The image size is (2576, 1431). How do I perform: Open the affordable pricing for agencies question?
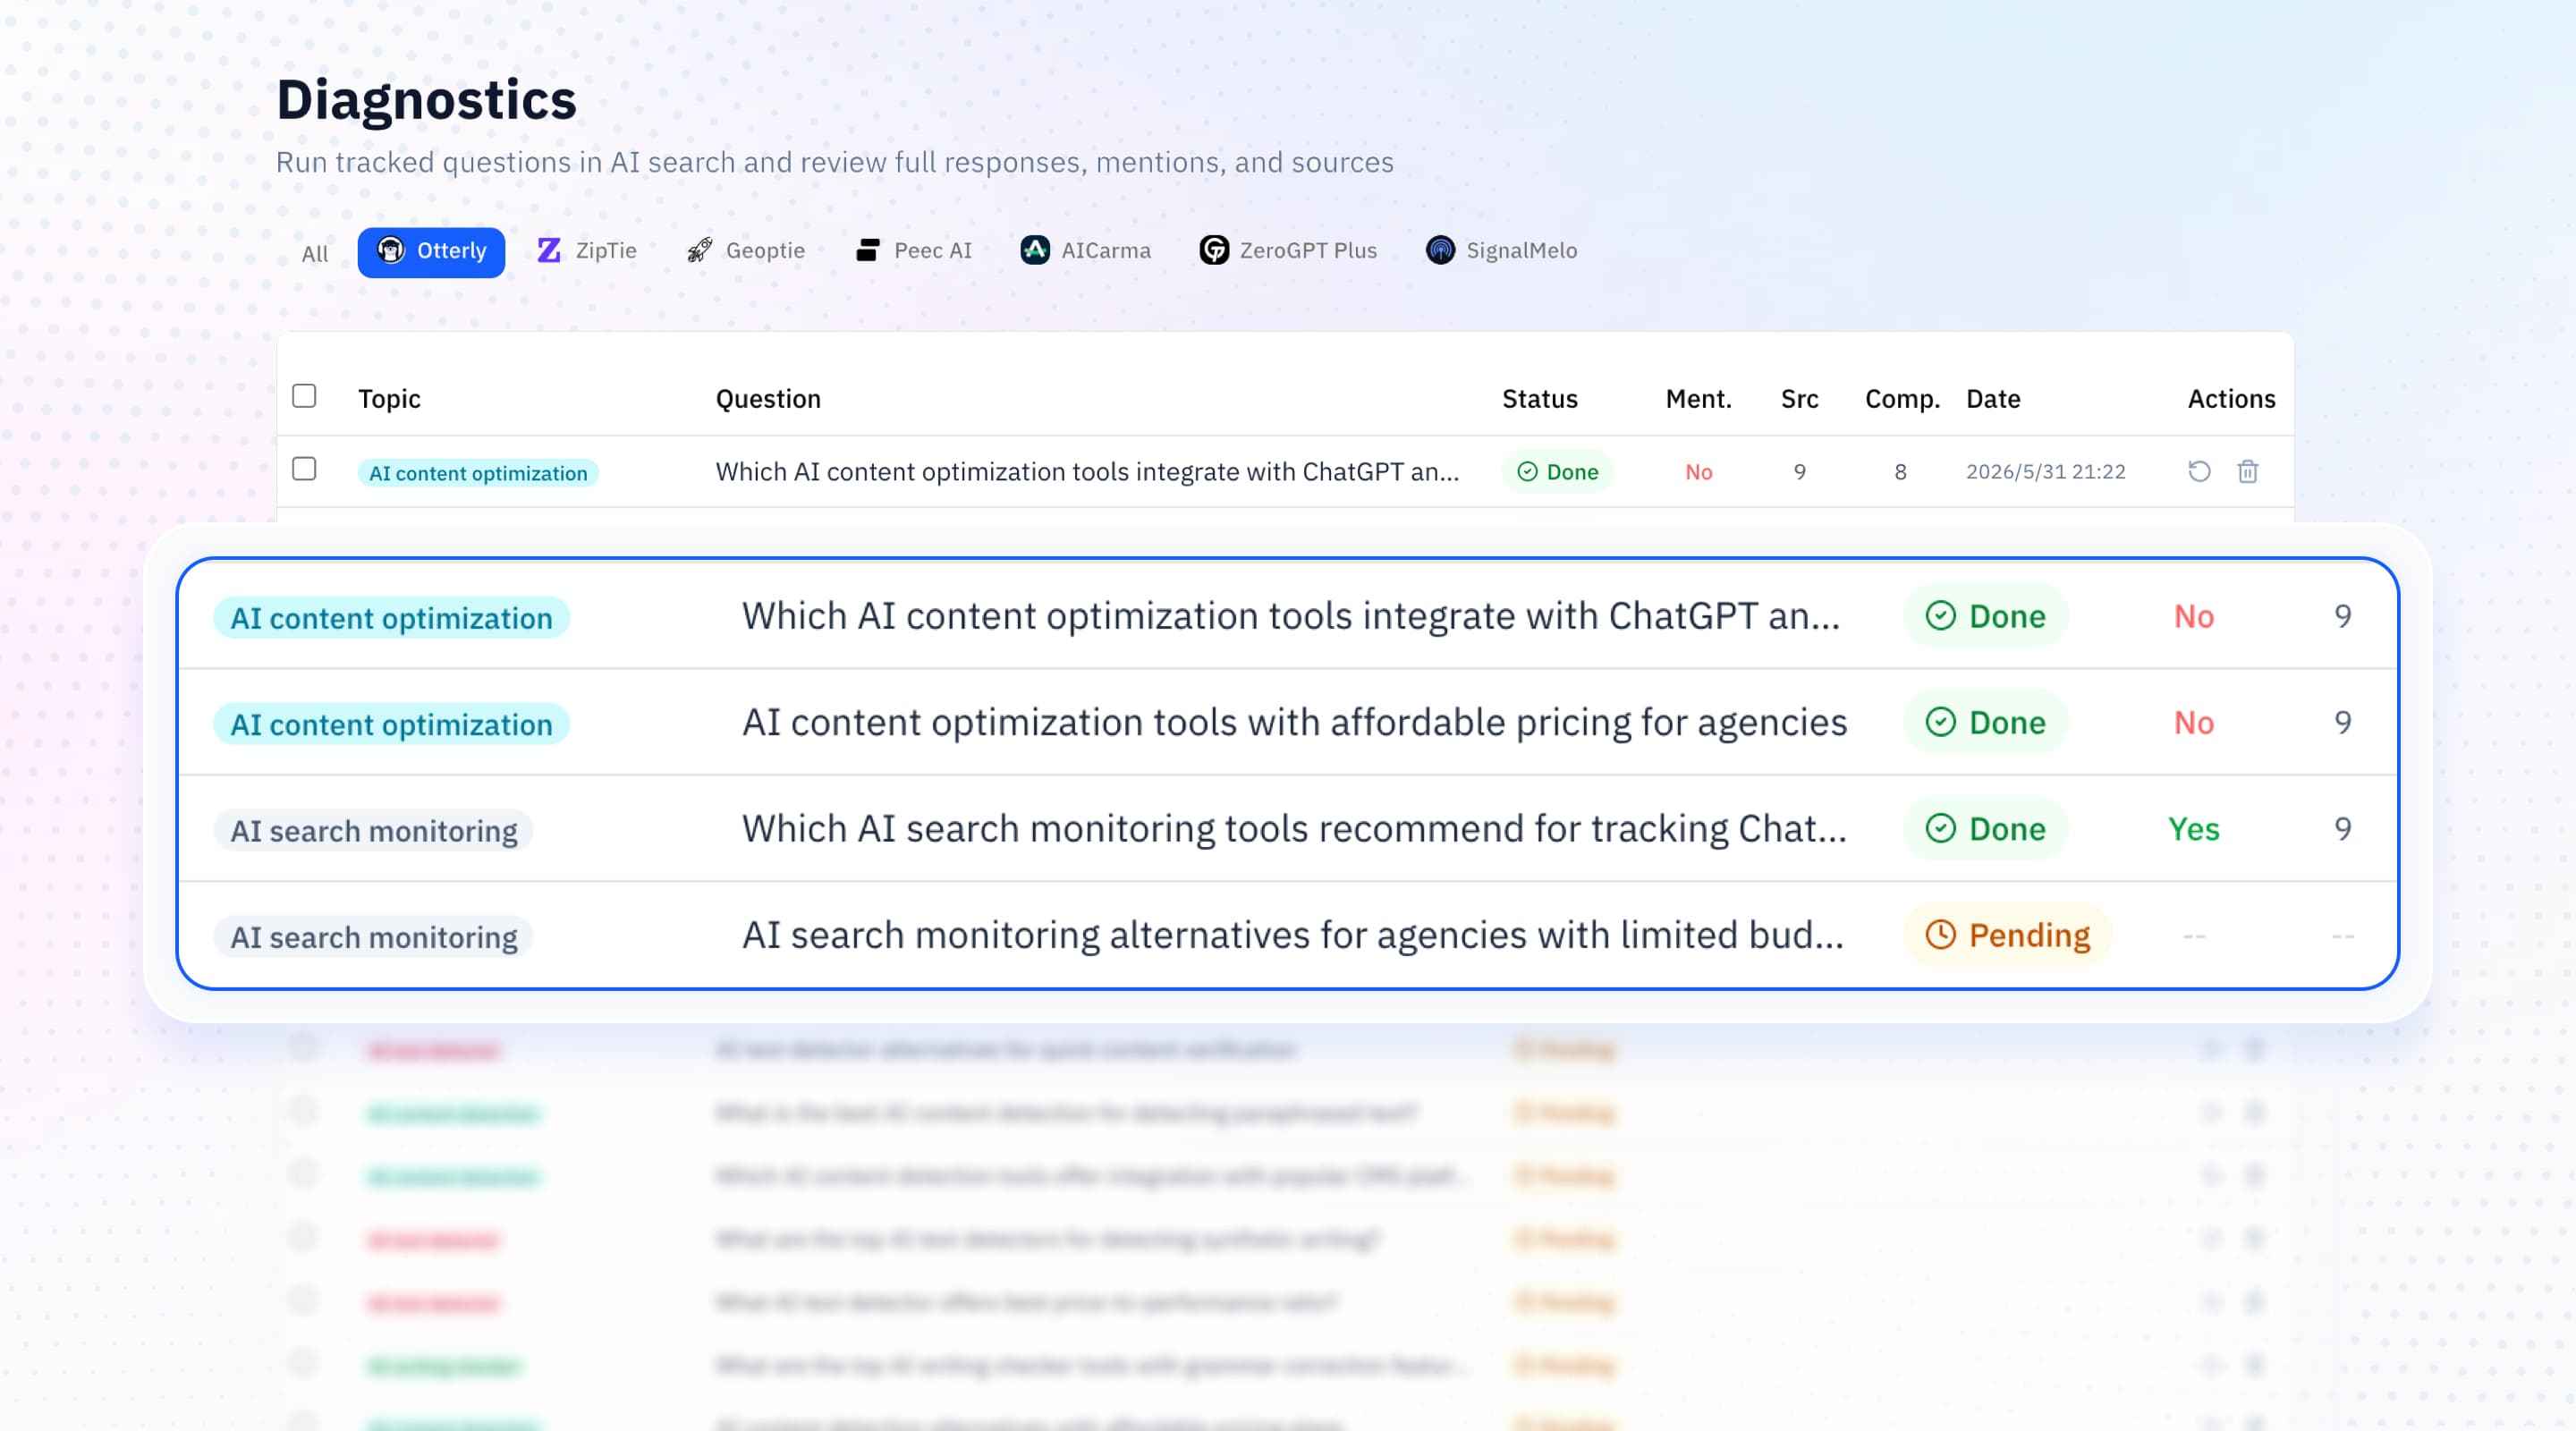pyautogui.click(x=1294, y=723)
